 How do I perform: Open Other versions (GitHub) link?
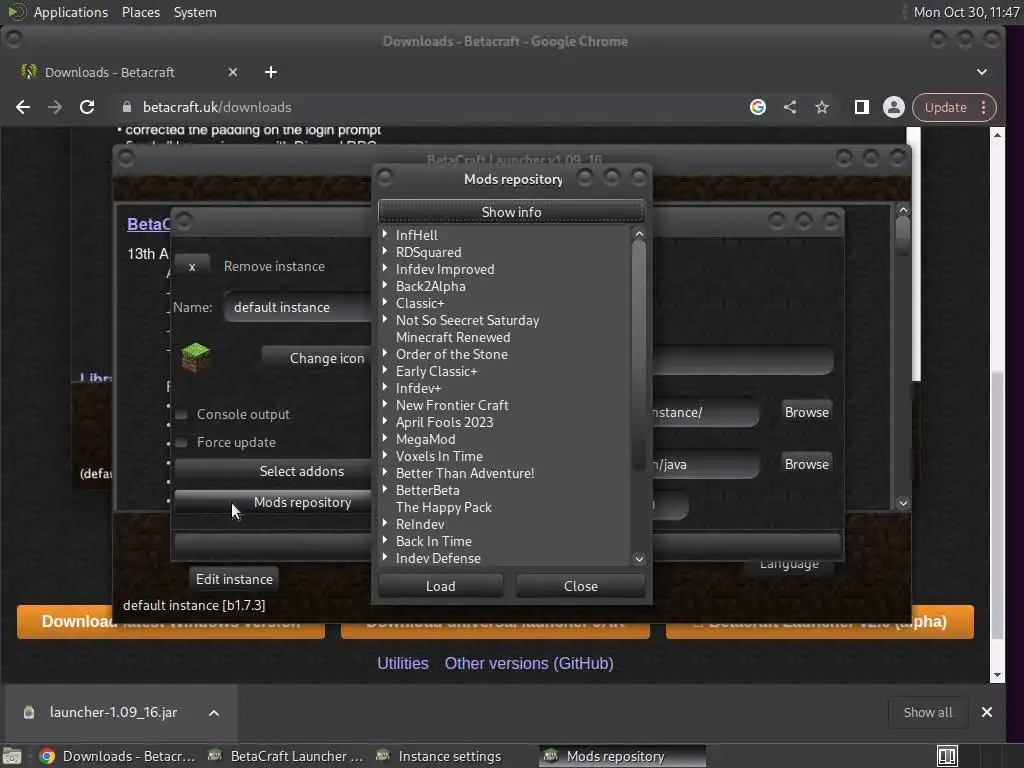point(529,664)
